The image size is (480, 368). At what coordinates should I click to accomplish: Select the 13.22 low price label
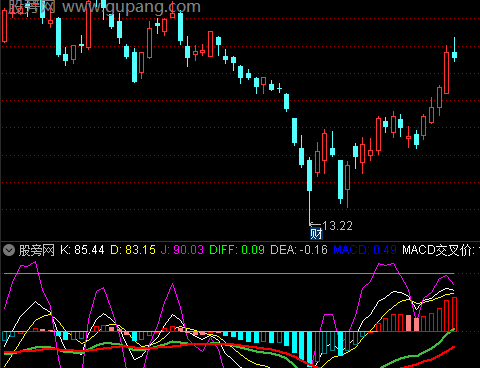coord(337,226)
